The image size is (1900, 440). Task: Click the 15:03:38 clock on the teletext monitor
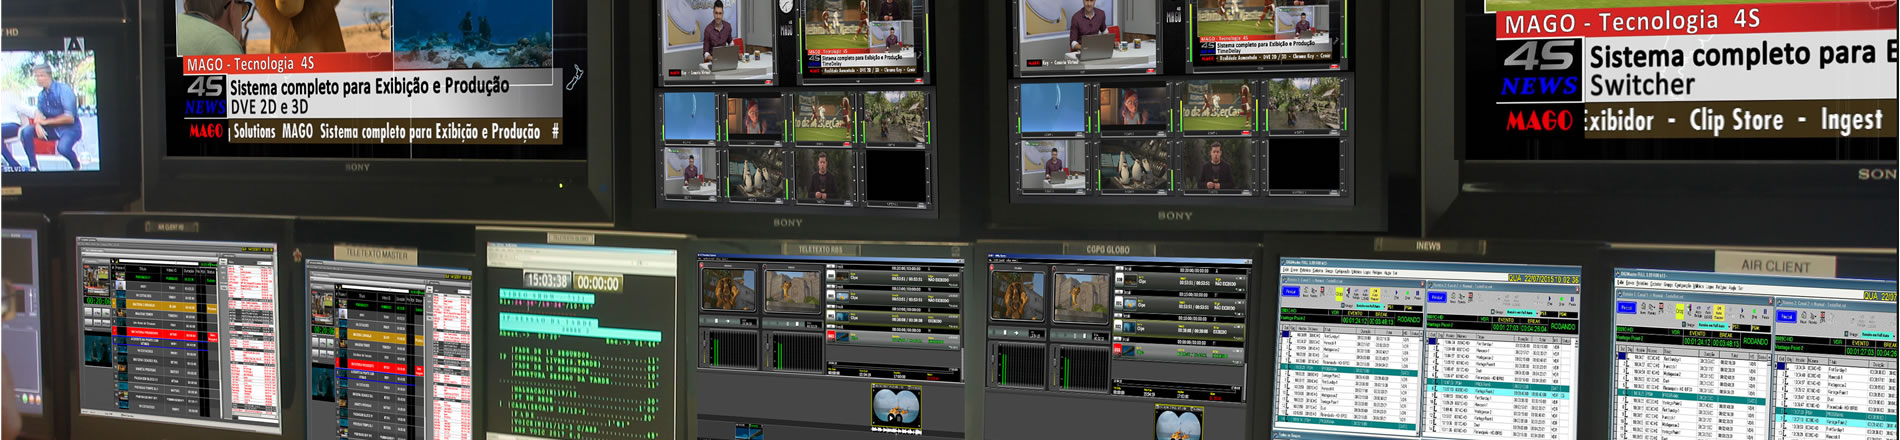[x=547, y=280]
